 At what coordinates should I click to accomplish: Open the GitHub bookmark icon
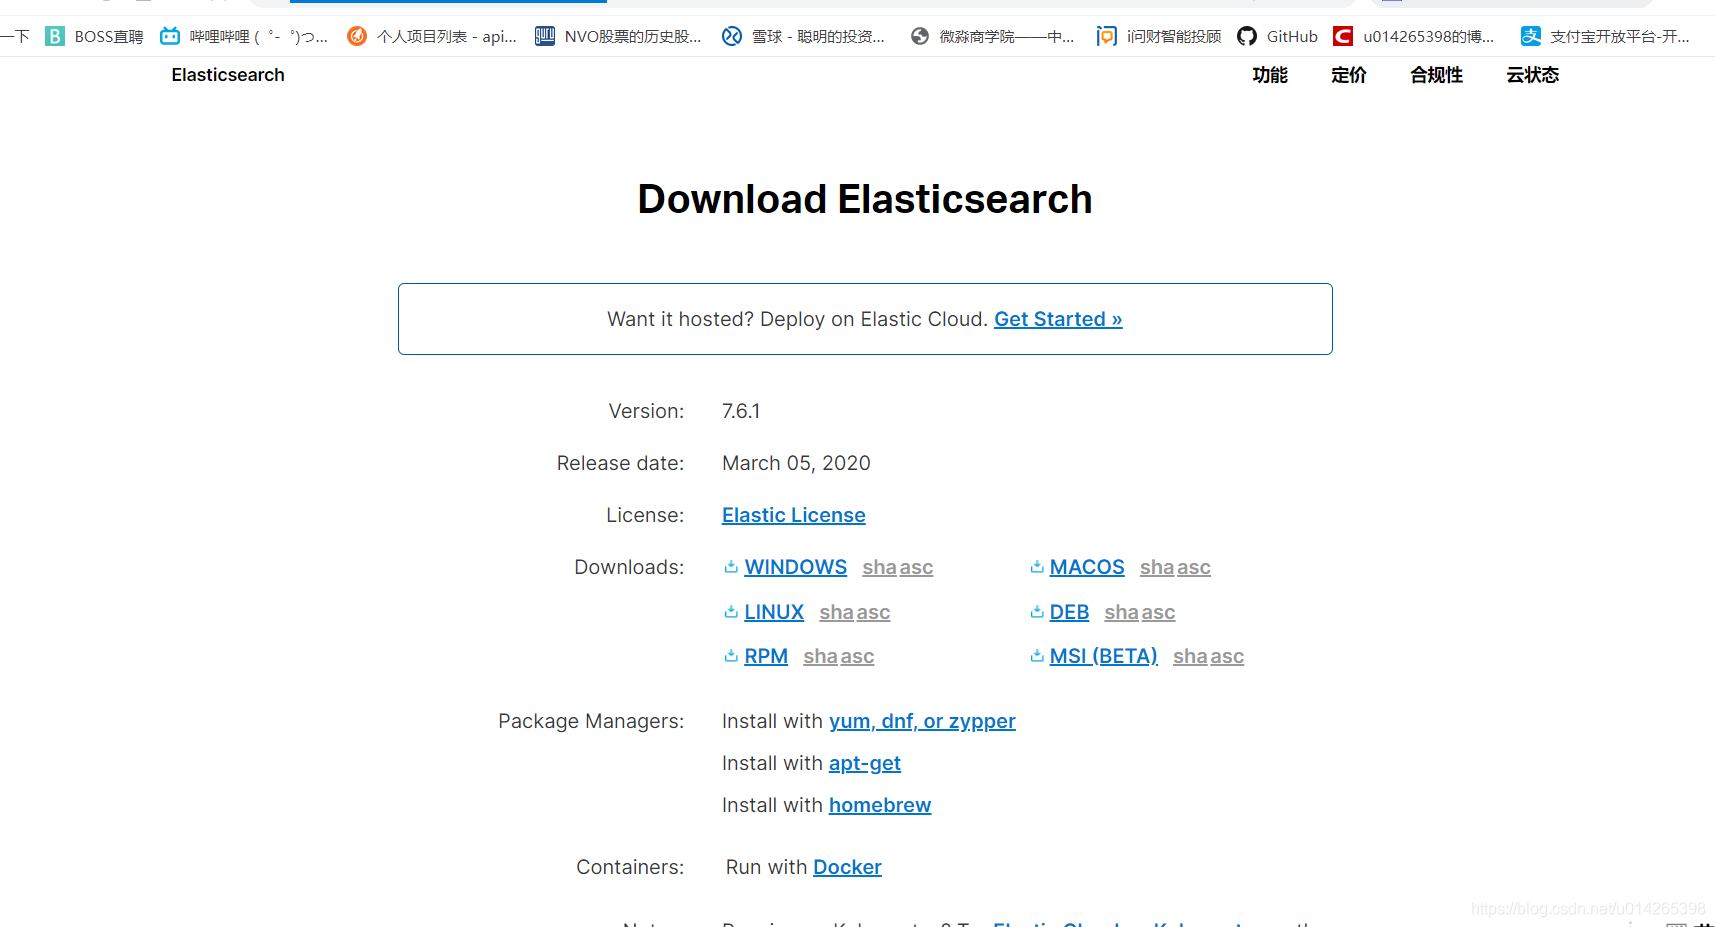click(x=1247, y=36)
